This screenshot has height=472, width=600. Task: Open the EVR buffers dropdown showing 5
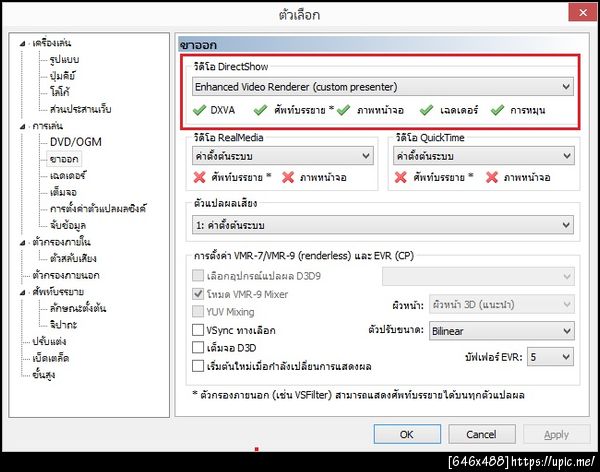click(x=550, y=357)
